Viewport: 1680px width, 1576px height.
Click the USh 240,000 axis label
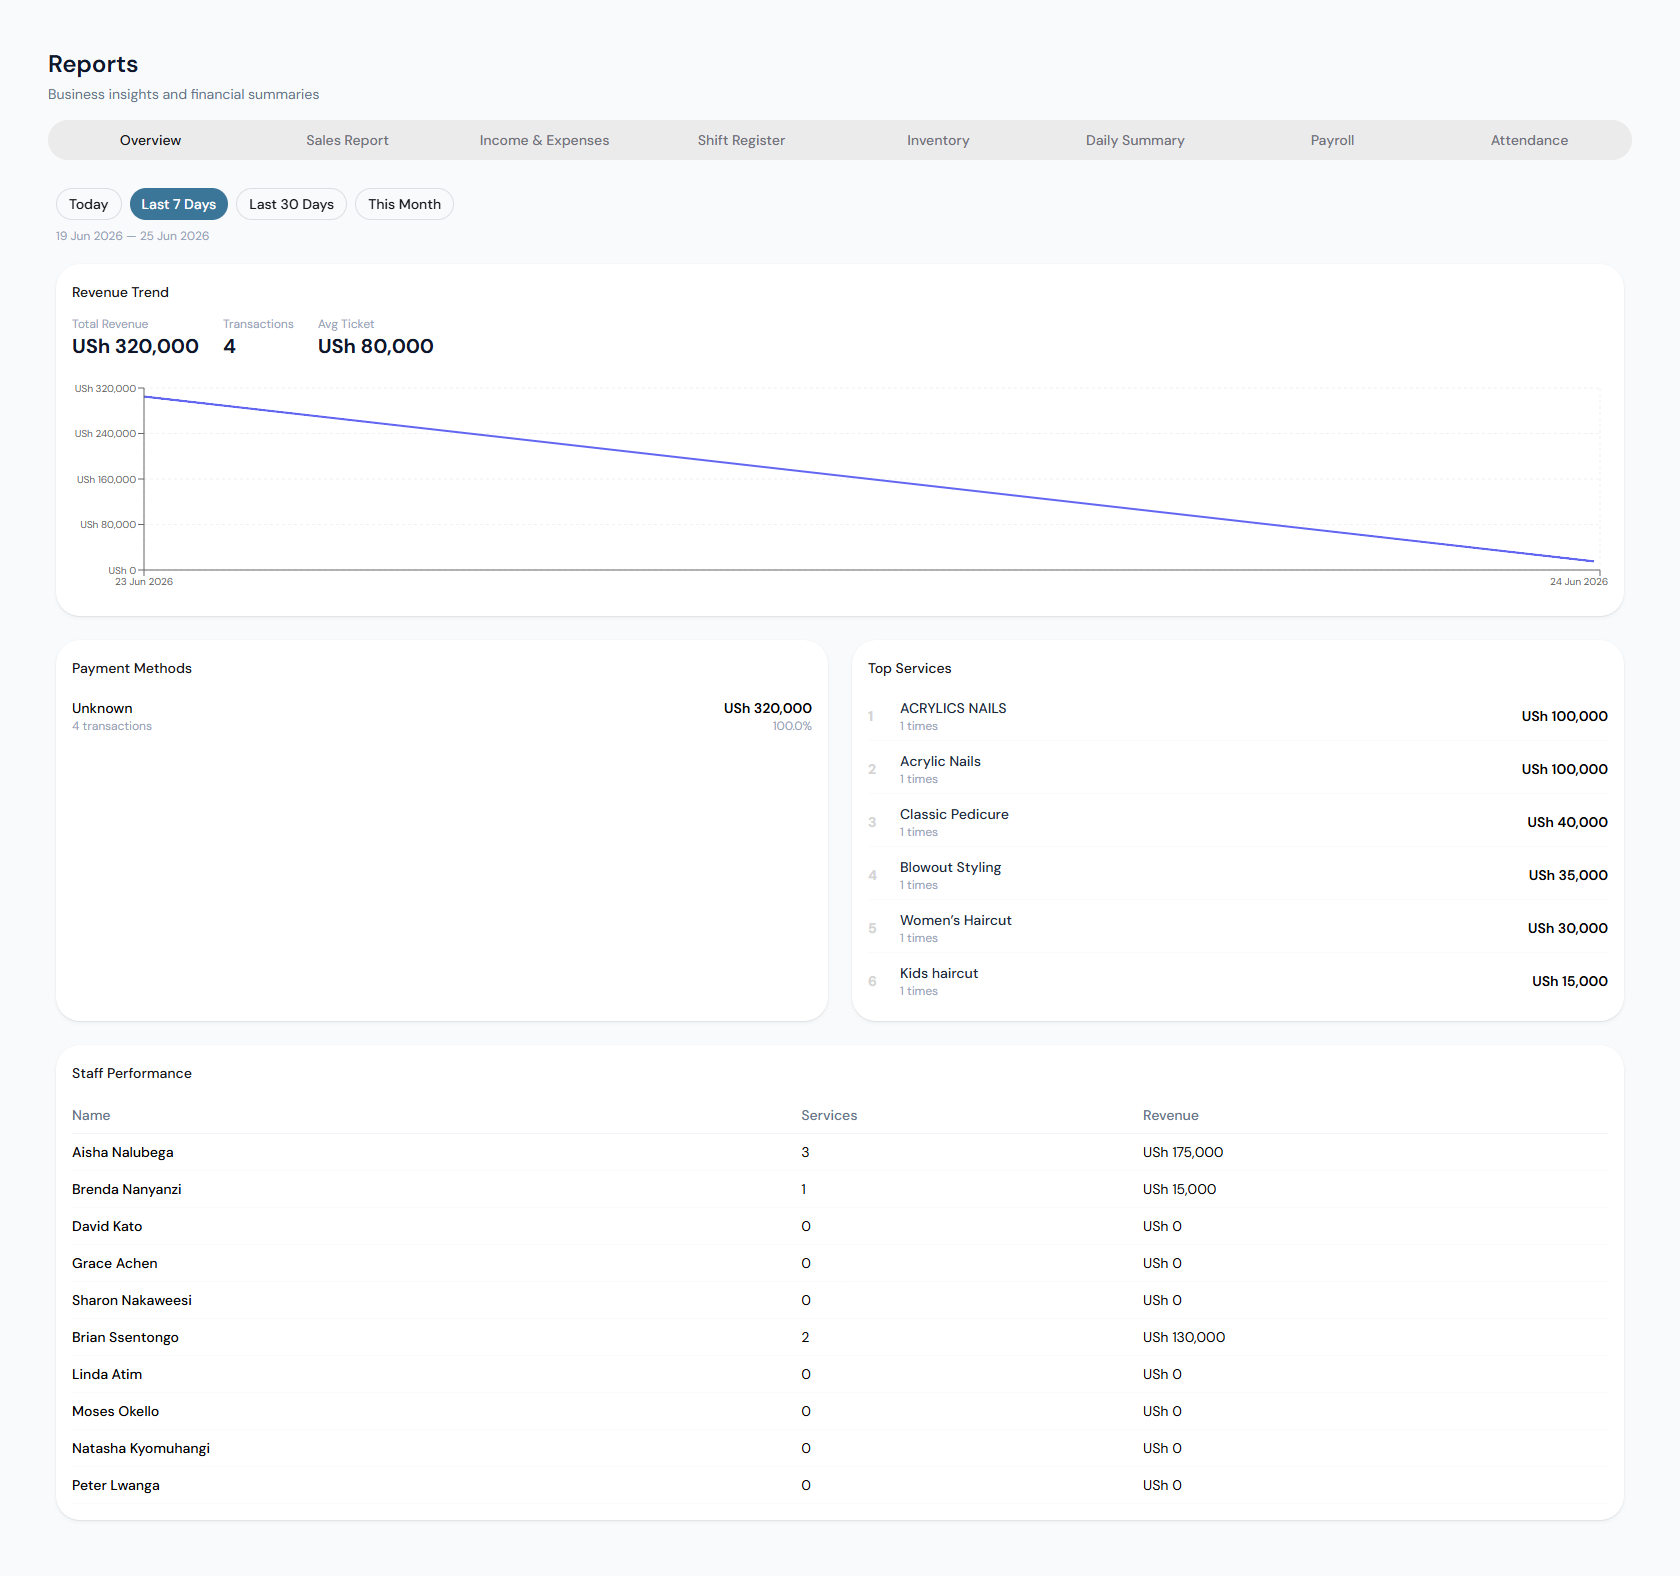(x=105, y=434)
